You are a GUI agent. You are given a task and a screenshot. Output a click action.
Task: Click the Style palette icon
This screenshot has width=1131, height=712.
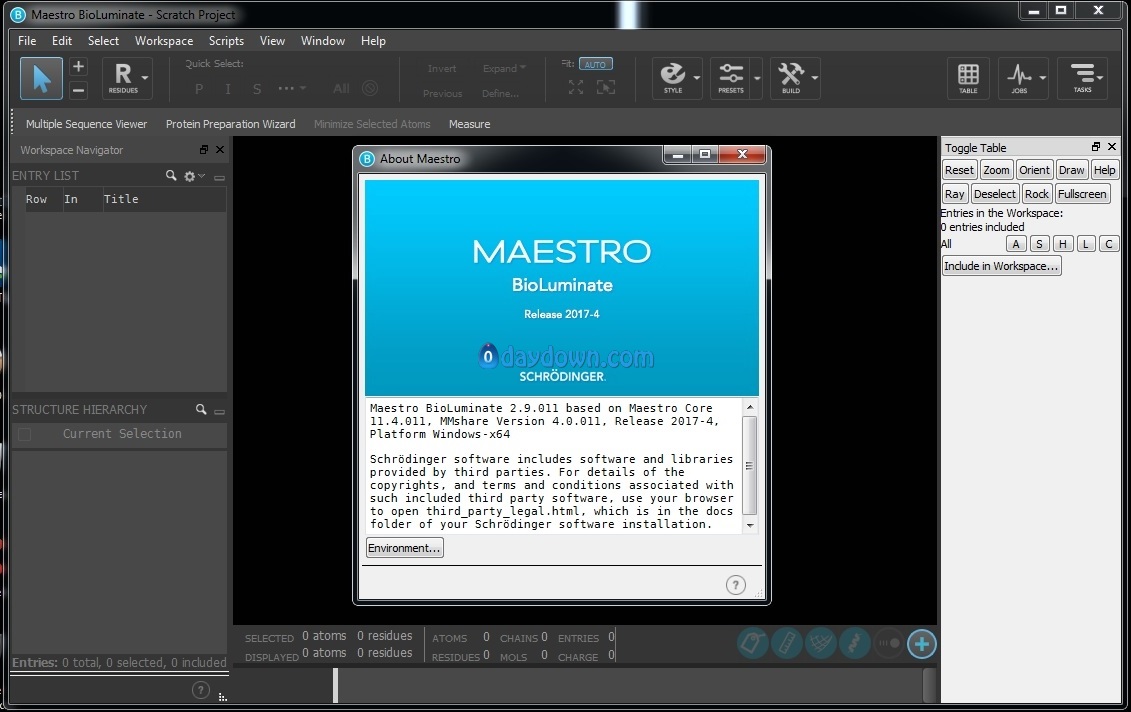tap(673, 77)
